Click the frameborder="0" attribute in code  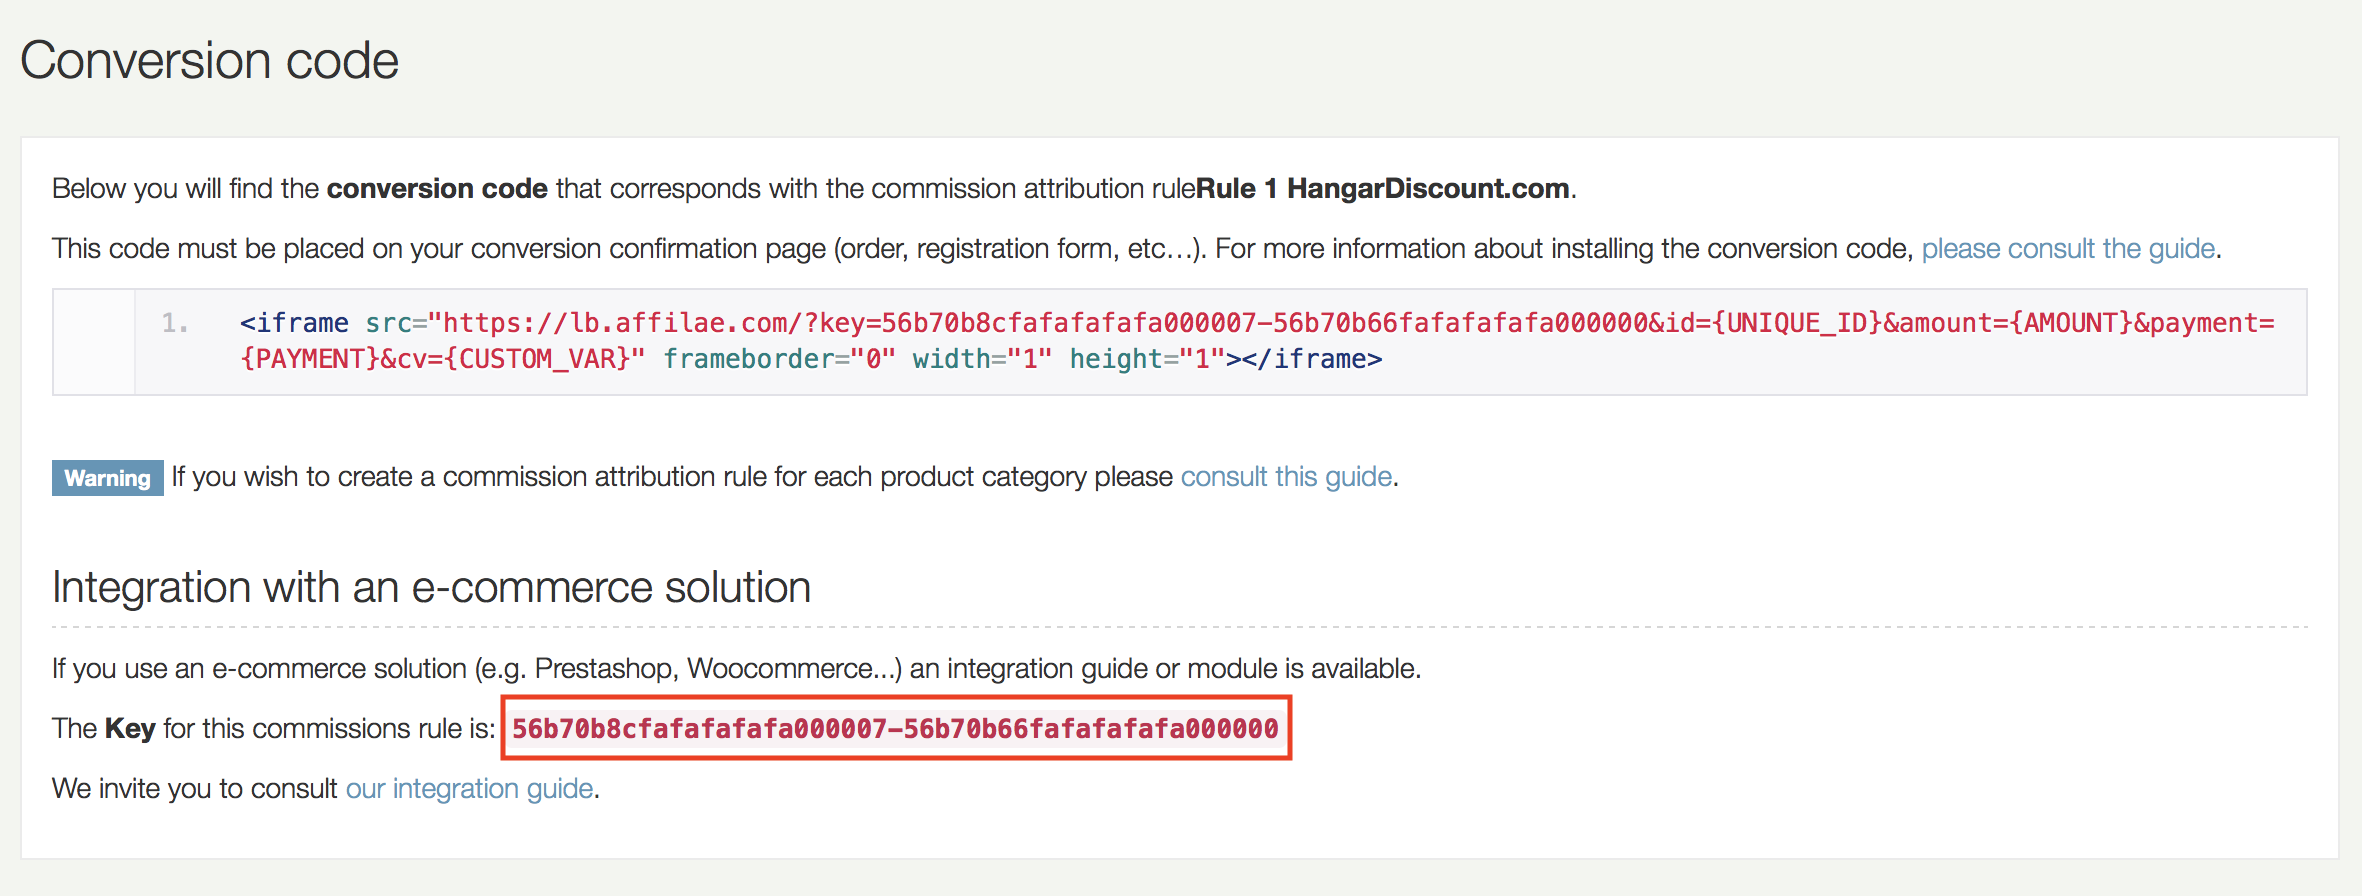pos(779,359)
